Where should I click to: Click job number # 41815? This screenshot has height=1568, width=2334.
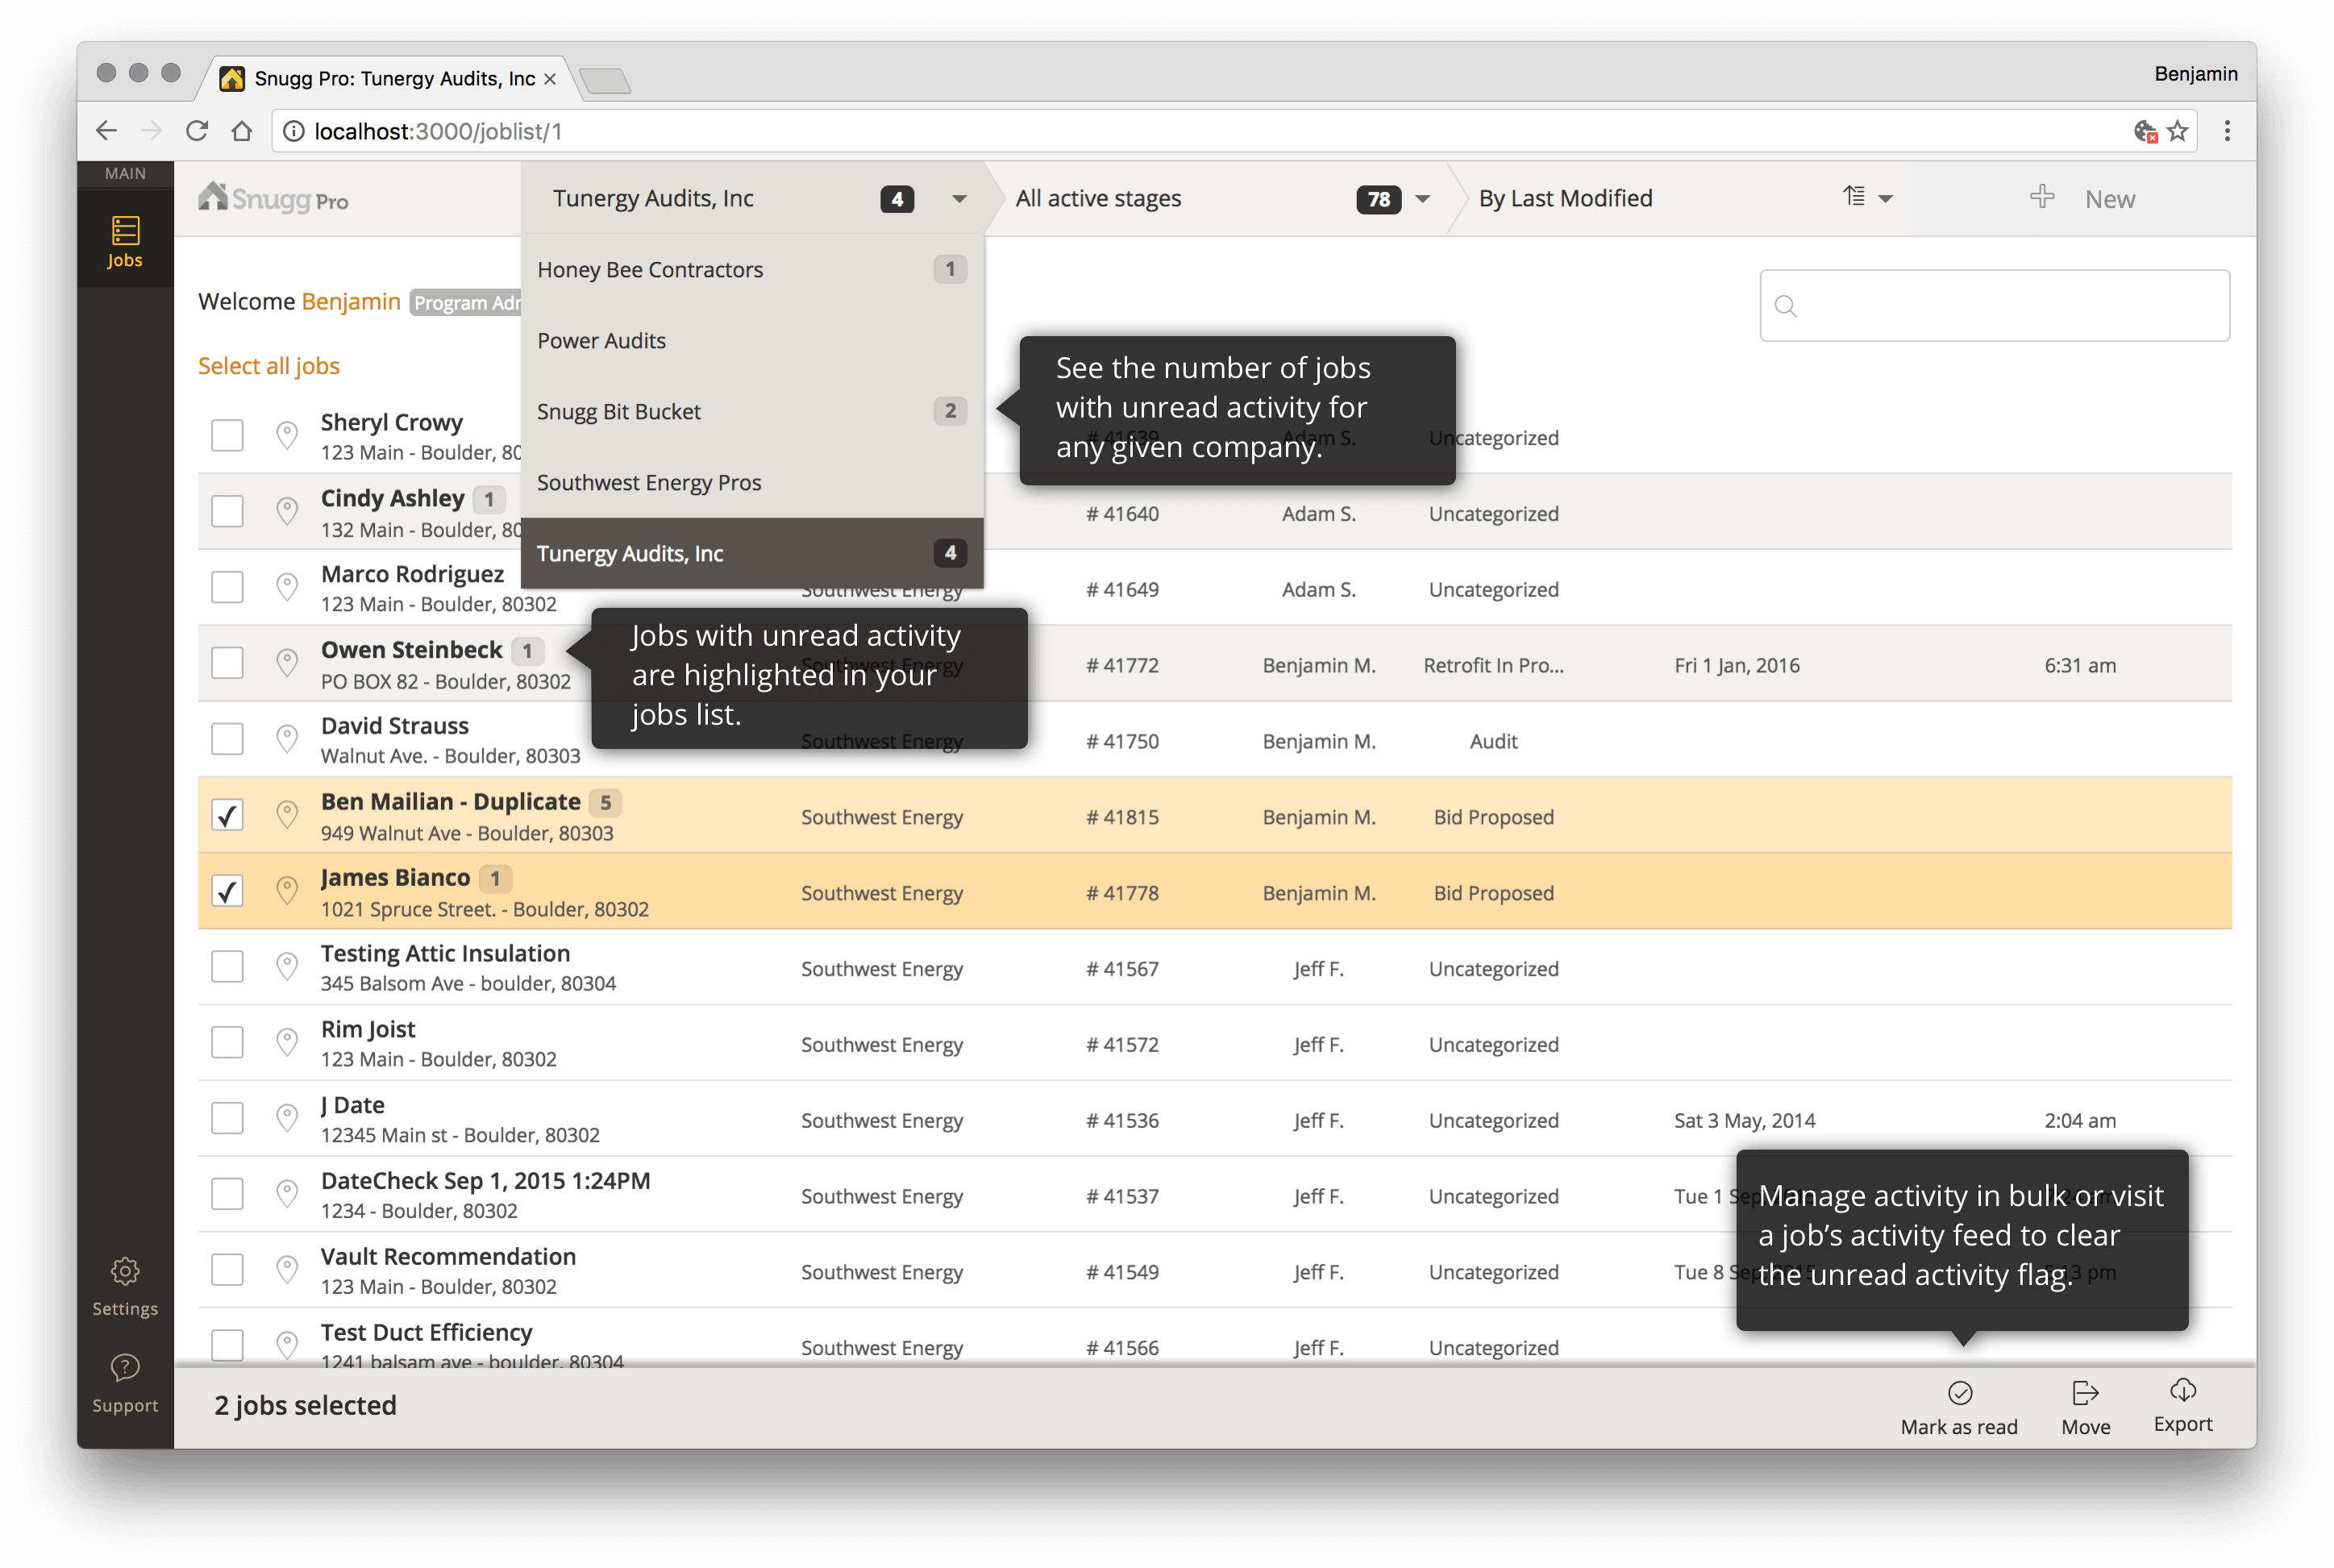point(1122,817)
